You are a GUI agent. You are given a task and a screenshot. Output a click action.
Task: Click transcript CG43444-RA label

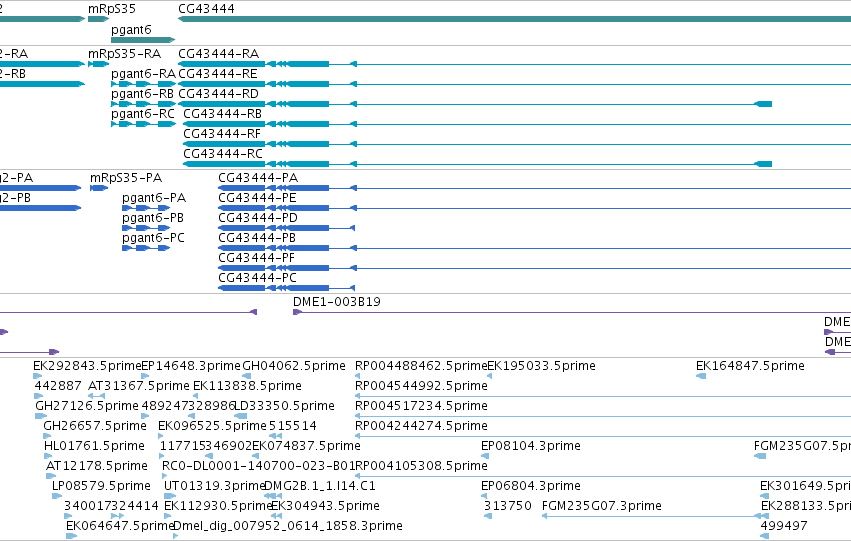click(219, 54)
